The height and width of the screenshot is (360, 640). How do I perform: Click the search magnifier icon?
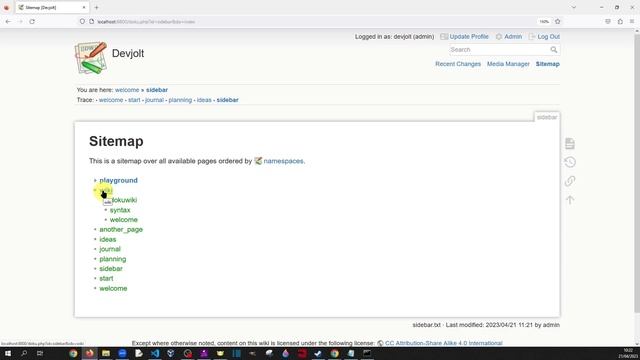pyautogui.click(x=553, y=50)
